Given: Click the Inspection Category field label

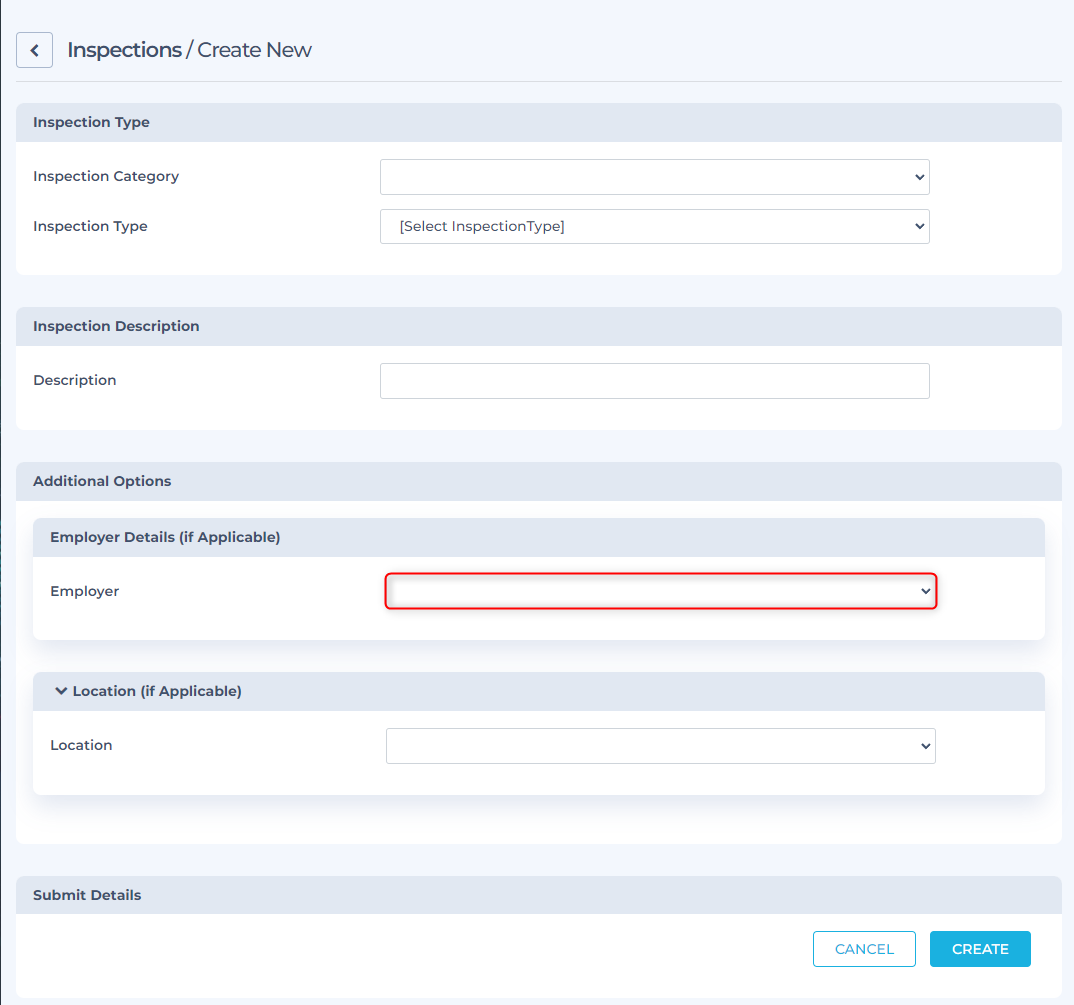Looking at the screenshot, I should pos(106,176).
